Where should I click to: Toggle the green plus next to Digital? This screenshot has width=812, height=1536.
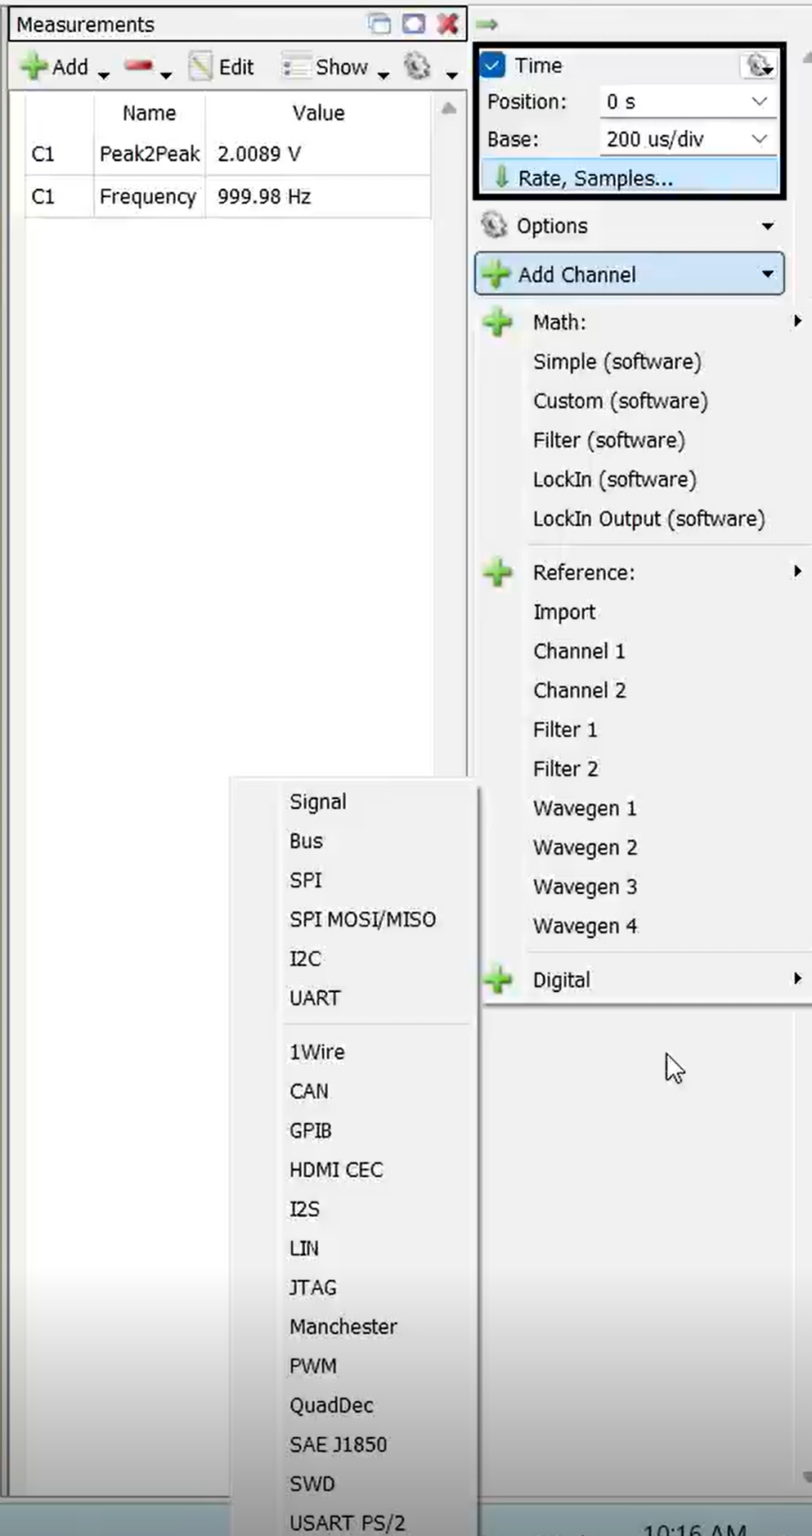click(497, 980)
